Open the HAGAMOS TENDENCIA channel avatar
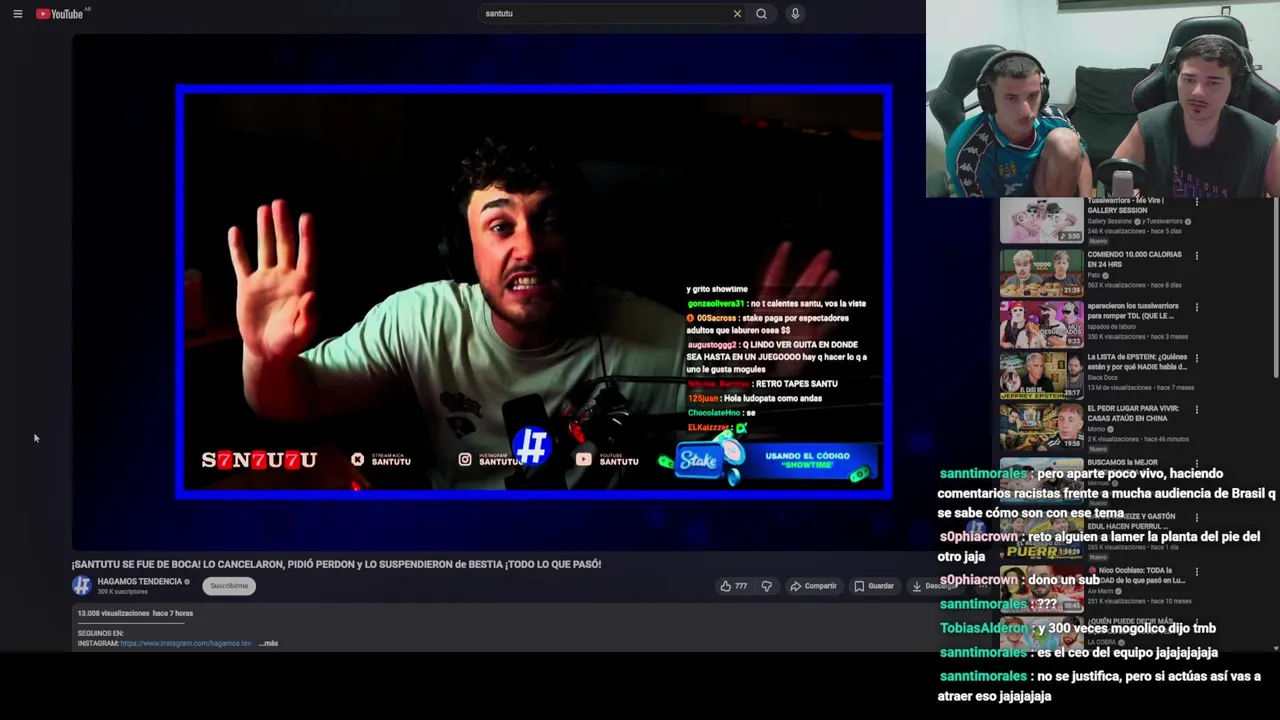This screenshot has width=1280, height=720. (82, 586)
